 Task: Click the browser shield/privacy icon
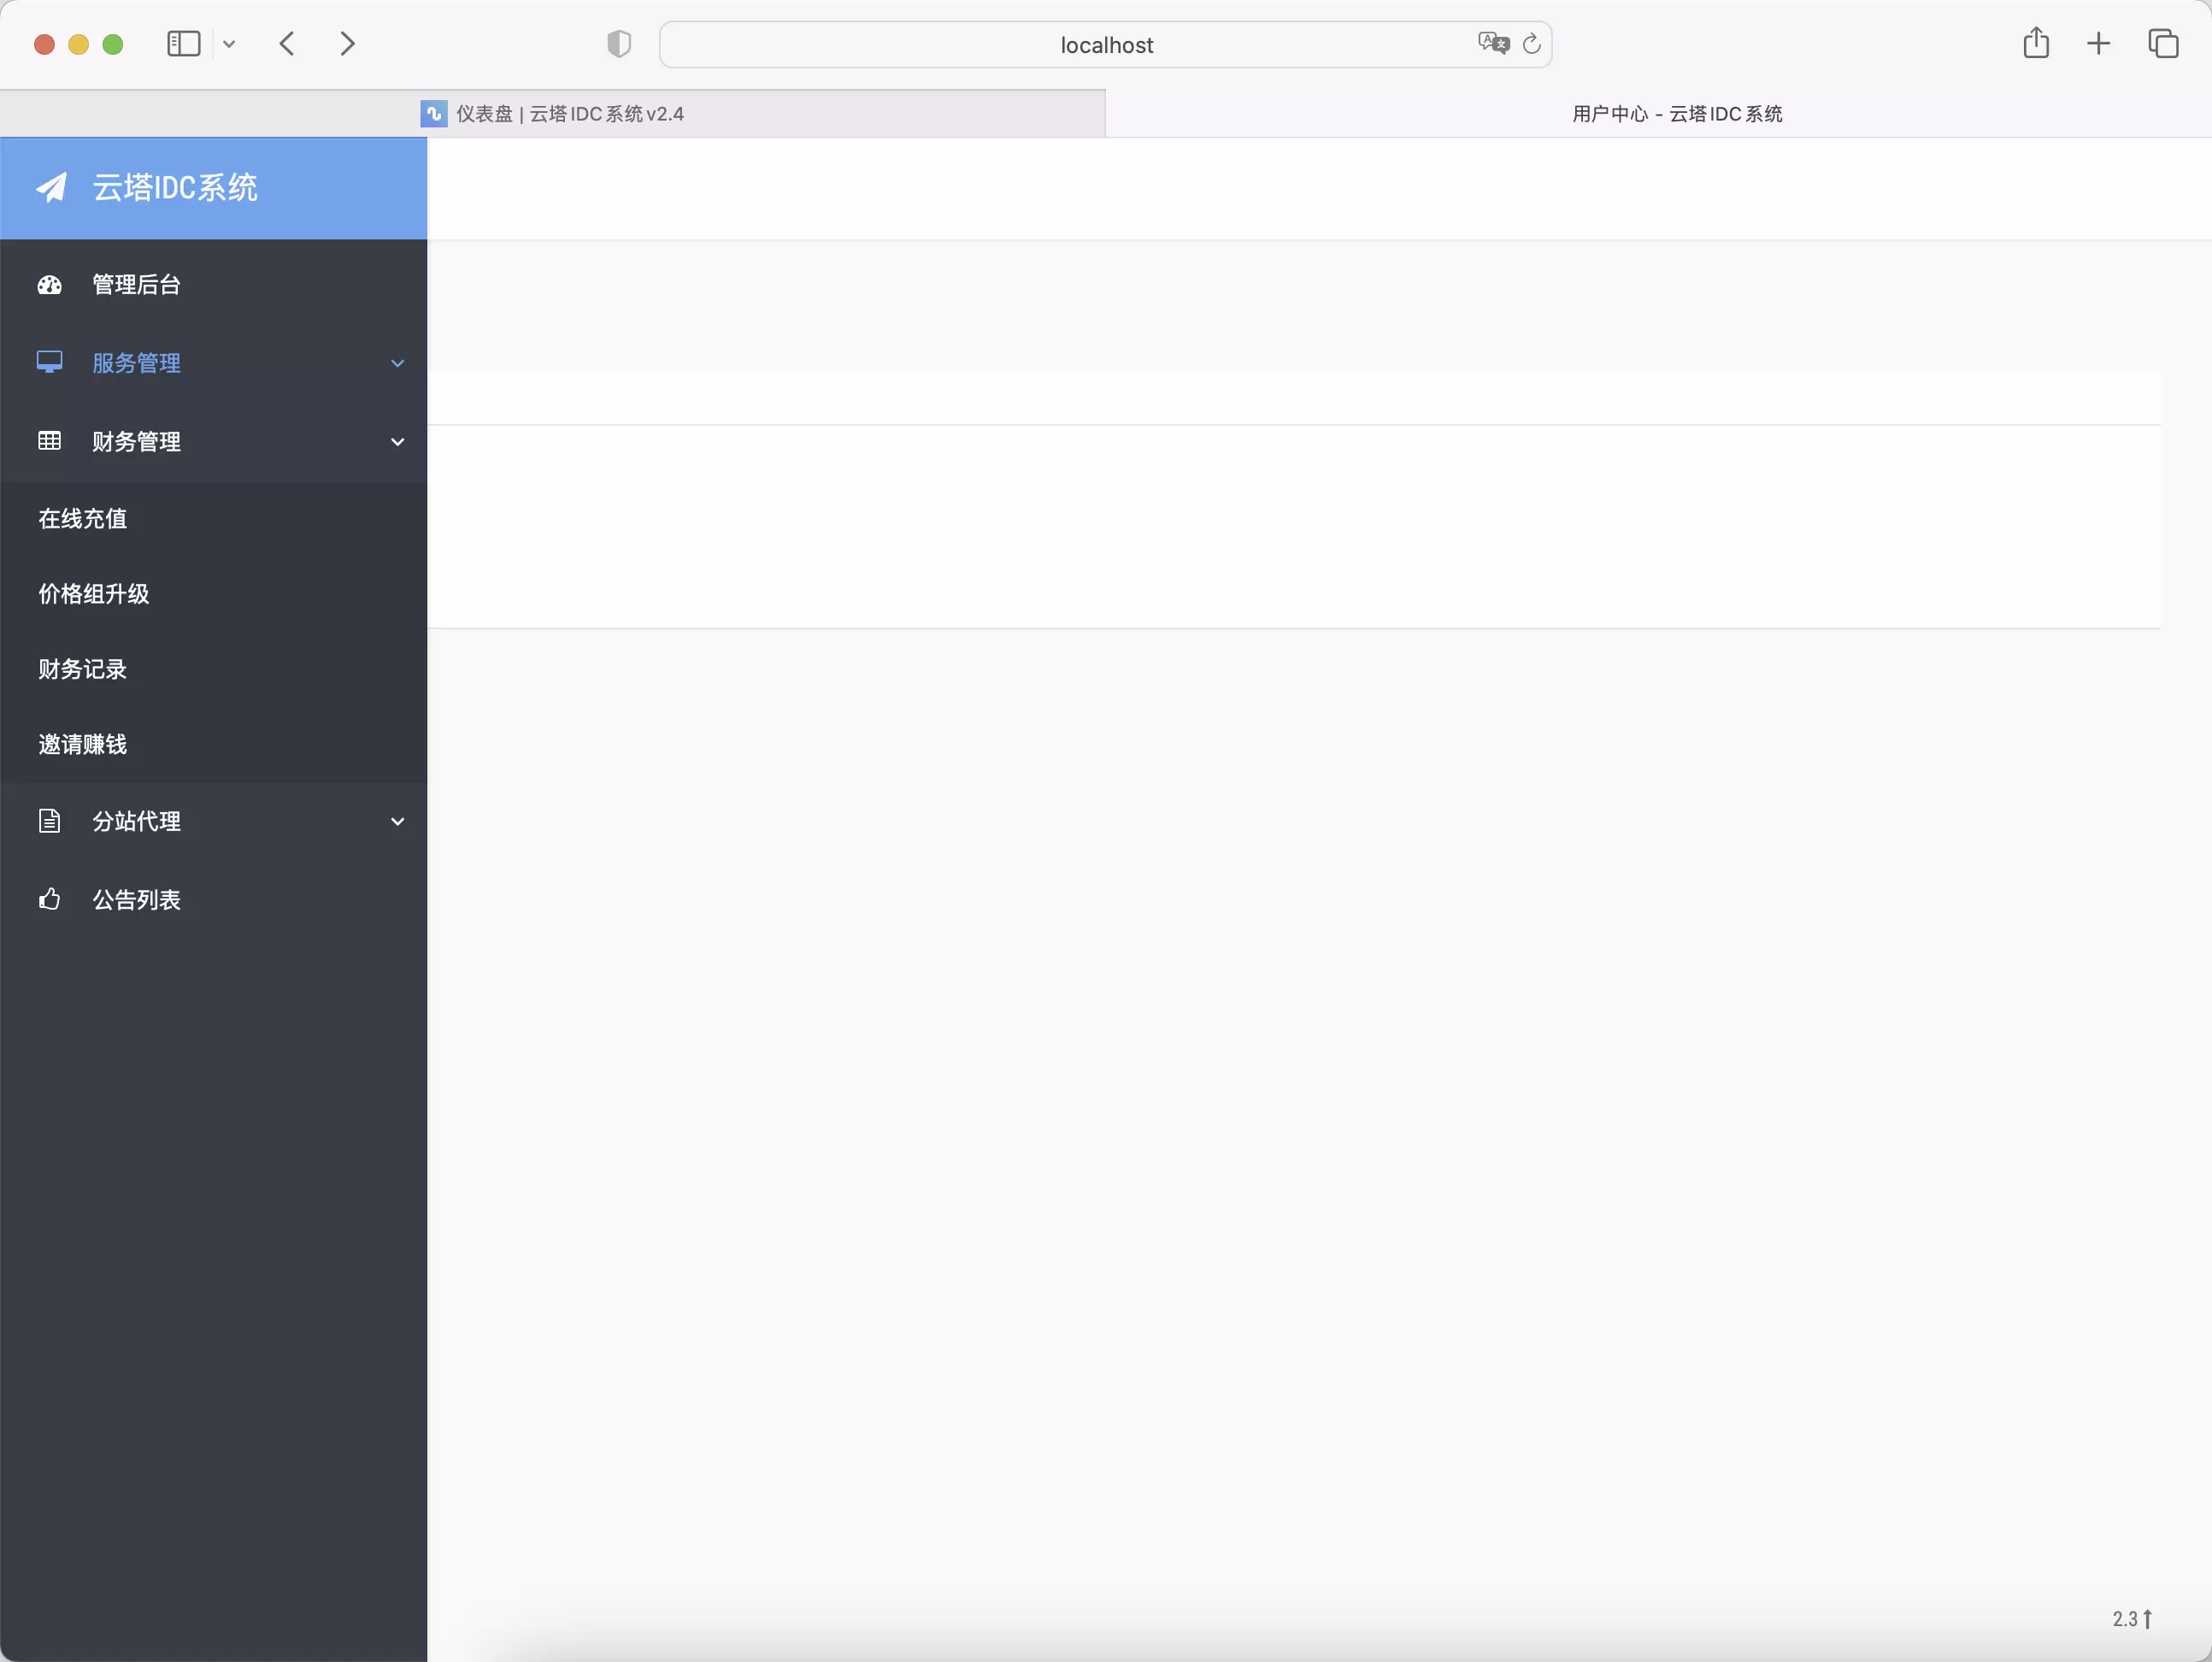(x=620, y=42)
